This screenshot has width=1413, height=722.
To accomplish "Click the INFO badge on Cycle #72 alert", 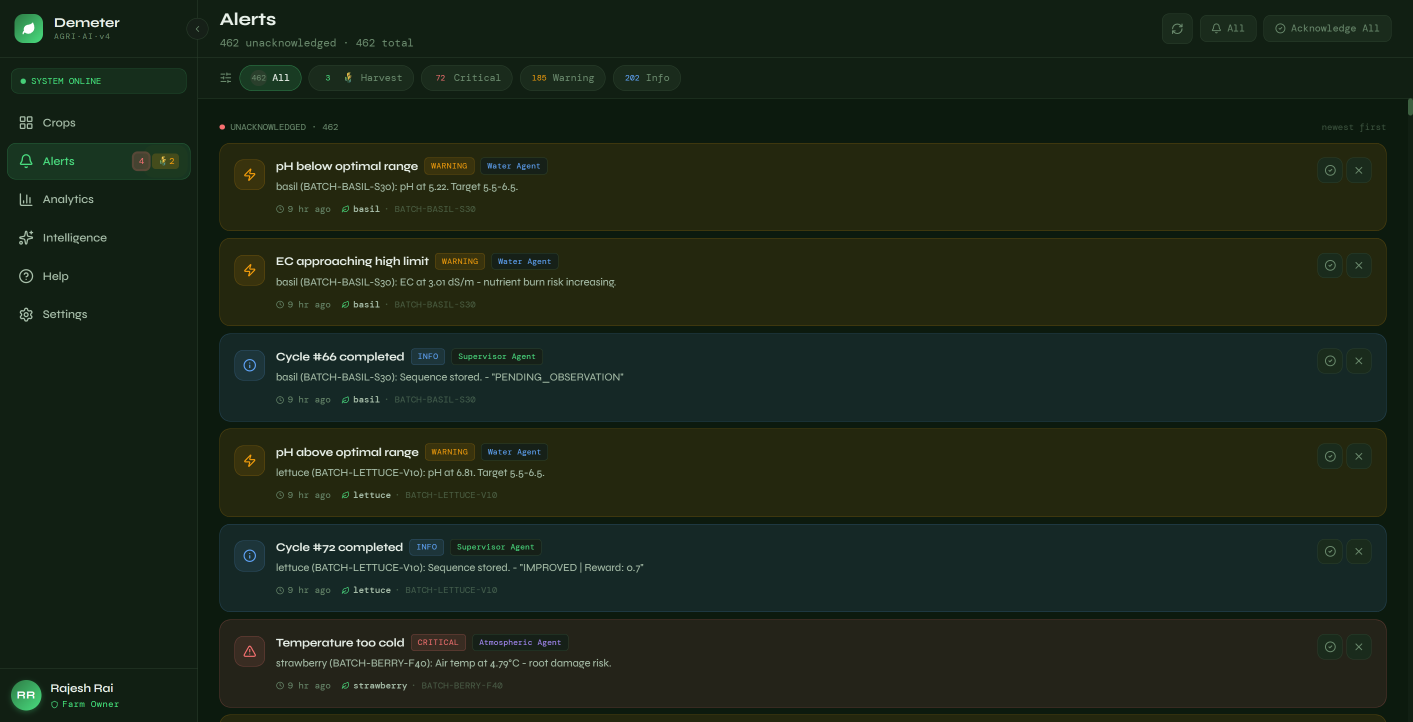I will click(427, 547).
